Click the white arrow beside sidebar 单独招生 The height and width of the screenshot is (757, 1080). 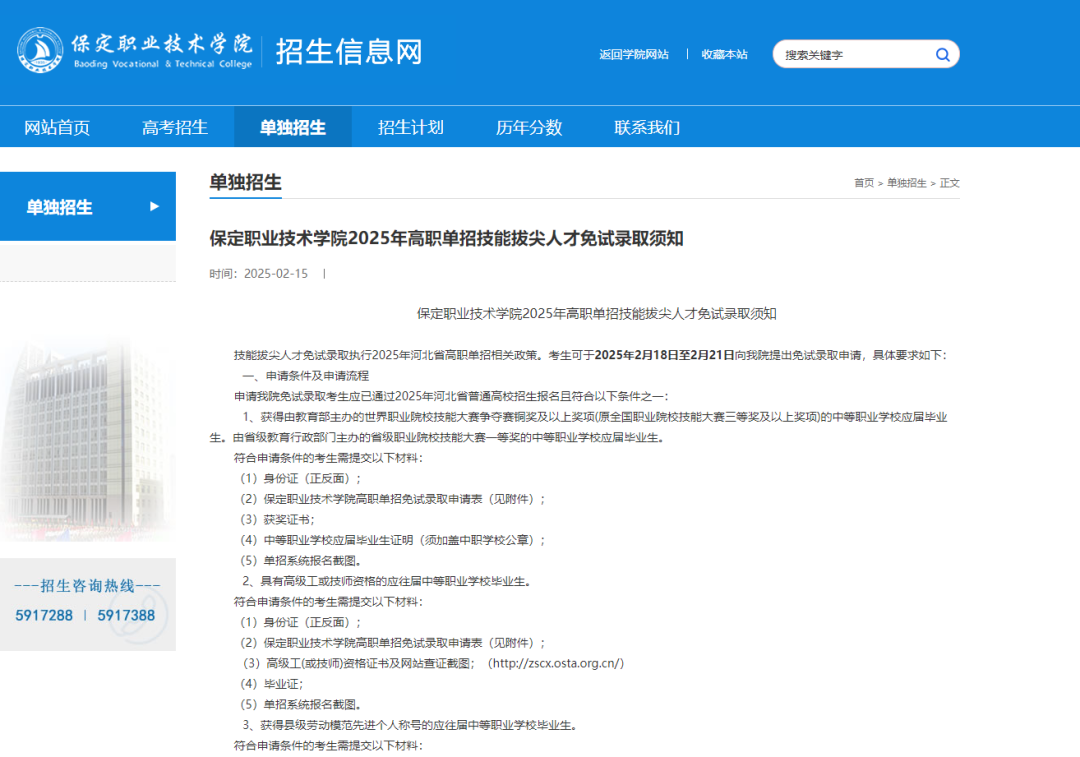click(x=155, y=207)
